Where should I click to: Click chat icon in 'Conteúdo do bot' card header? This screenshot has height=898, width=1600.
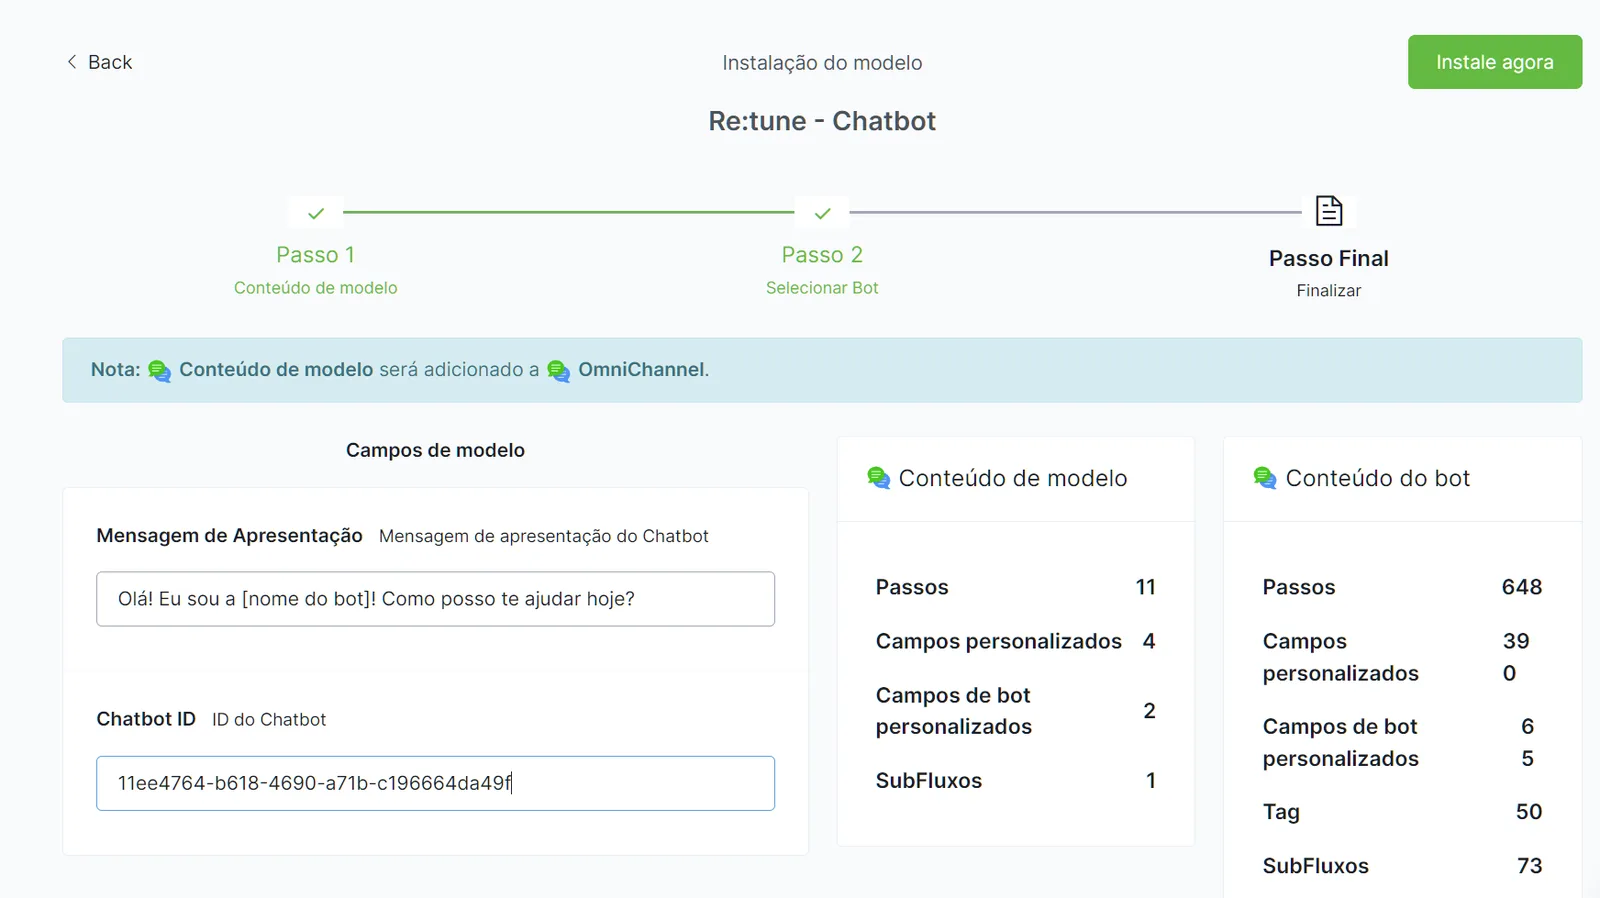click(1265, 478)
